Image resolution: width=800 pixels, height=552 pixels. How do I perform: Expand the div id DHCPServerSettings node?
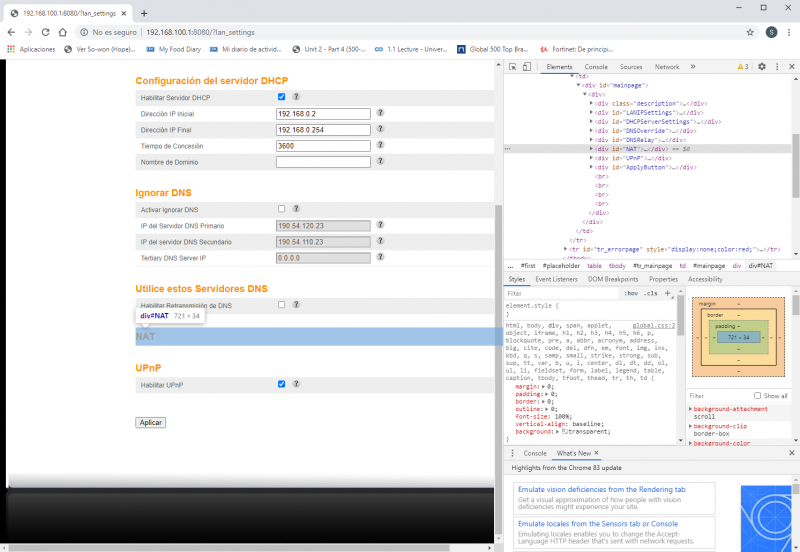pyautogui.click(x=591, y=121)
